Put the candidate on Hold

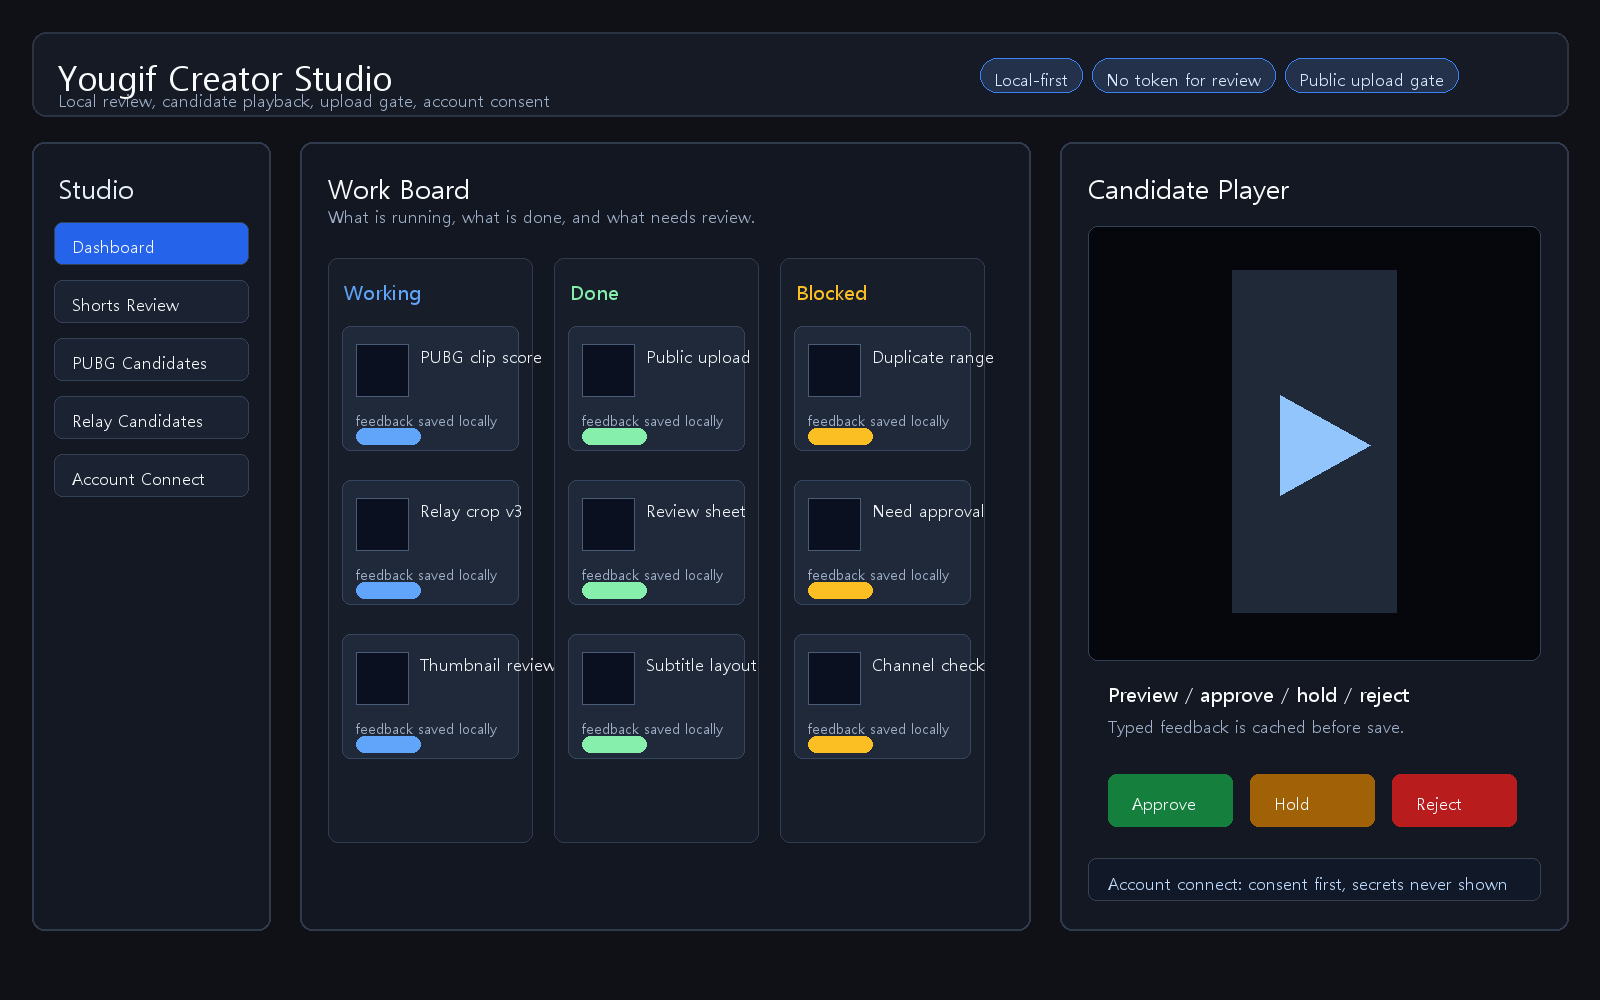click(x=1312, y=801)
